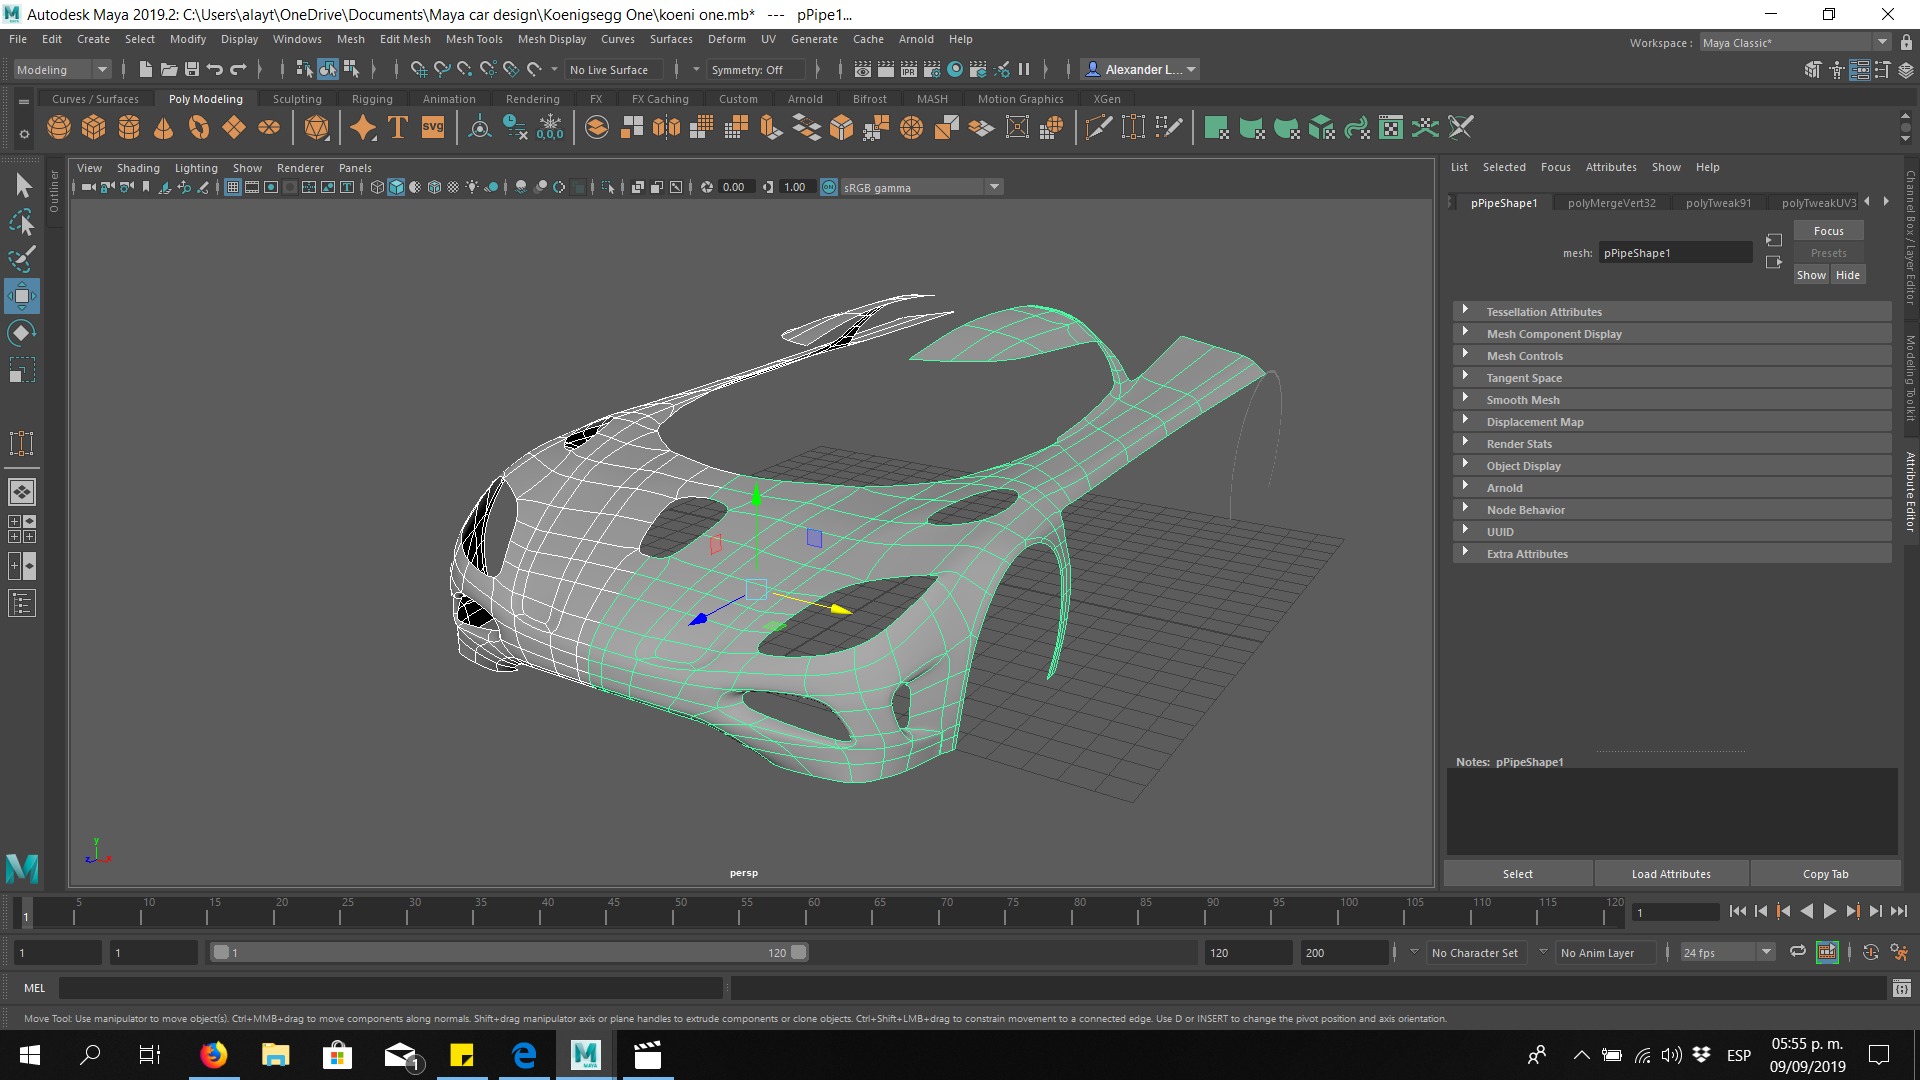Open the Modeling menu set dropdown
This screenshot has width=1920, height=1080.
[x=62, y=69]
